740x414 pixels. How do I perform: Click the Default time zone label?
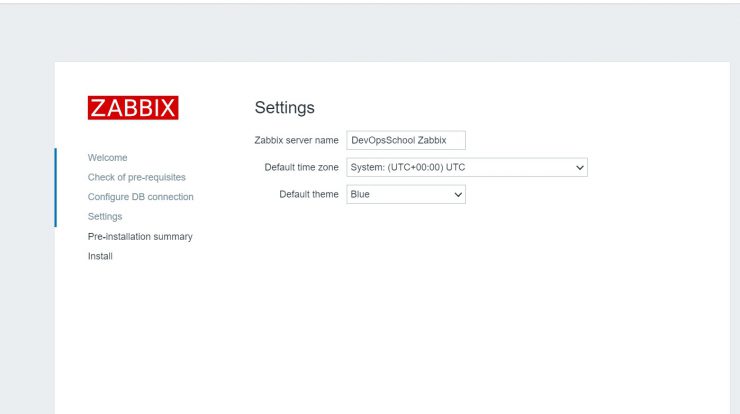coord(302,167)
